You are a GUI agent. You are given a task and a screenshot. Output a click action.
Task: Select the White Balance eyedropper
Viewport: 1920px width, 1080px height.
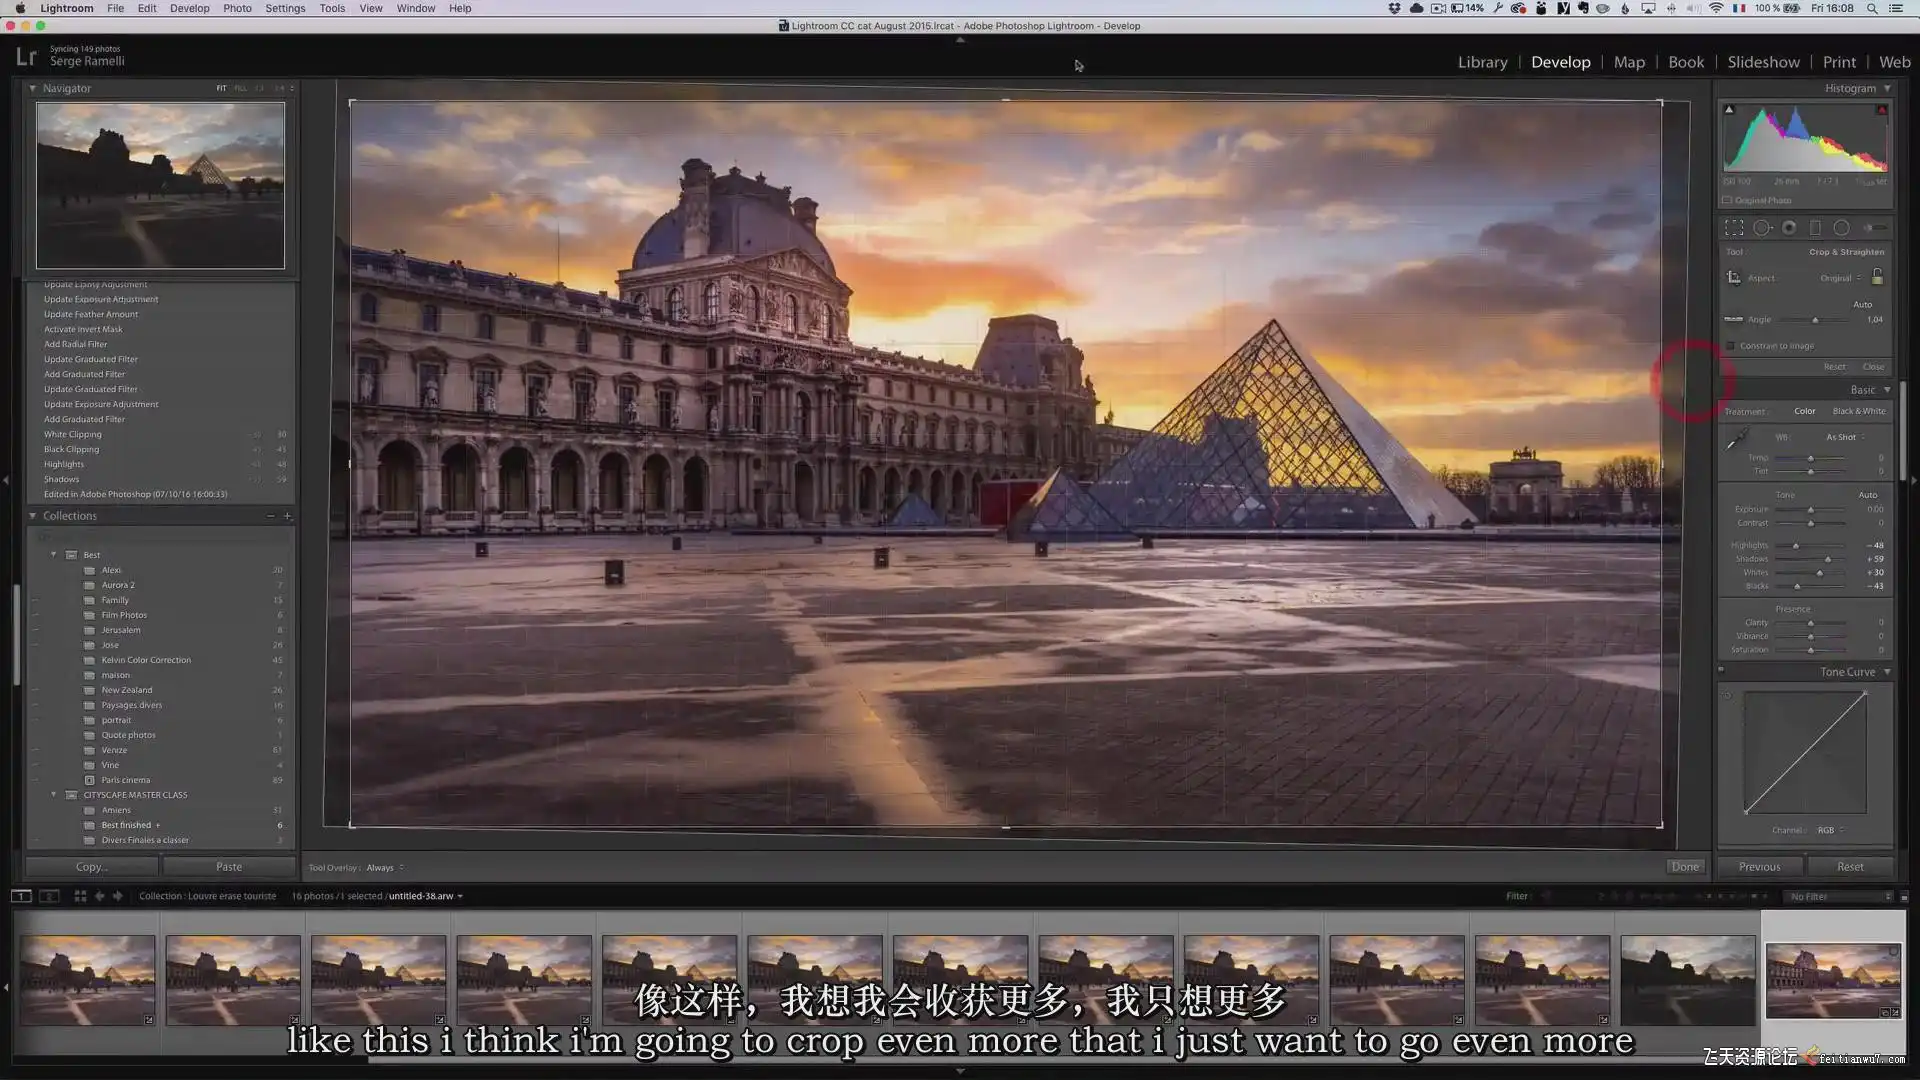(1737, 439)
